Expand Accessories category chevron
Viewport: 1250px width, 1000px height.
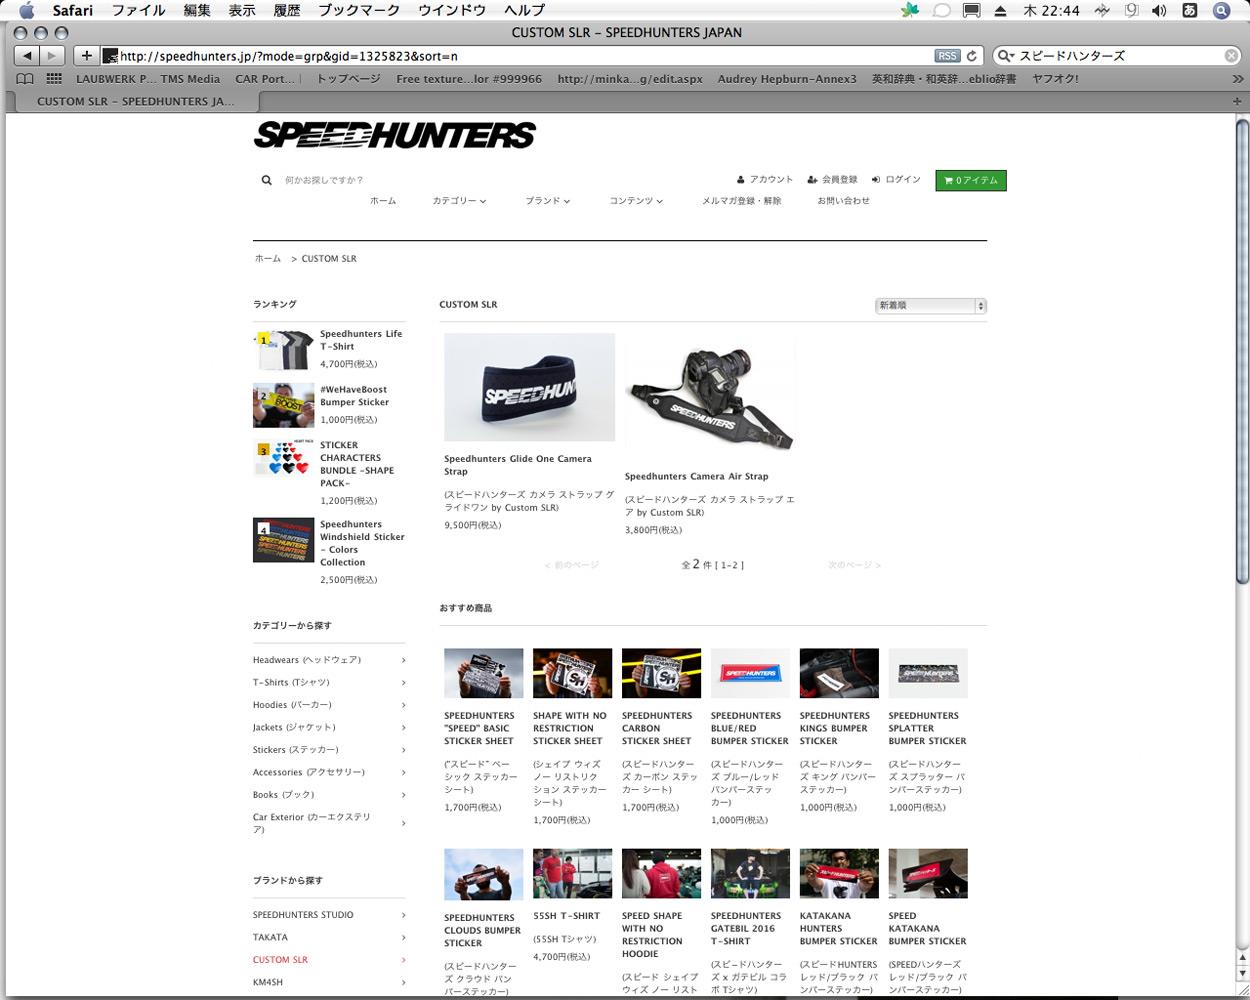point(403,773)
